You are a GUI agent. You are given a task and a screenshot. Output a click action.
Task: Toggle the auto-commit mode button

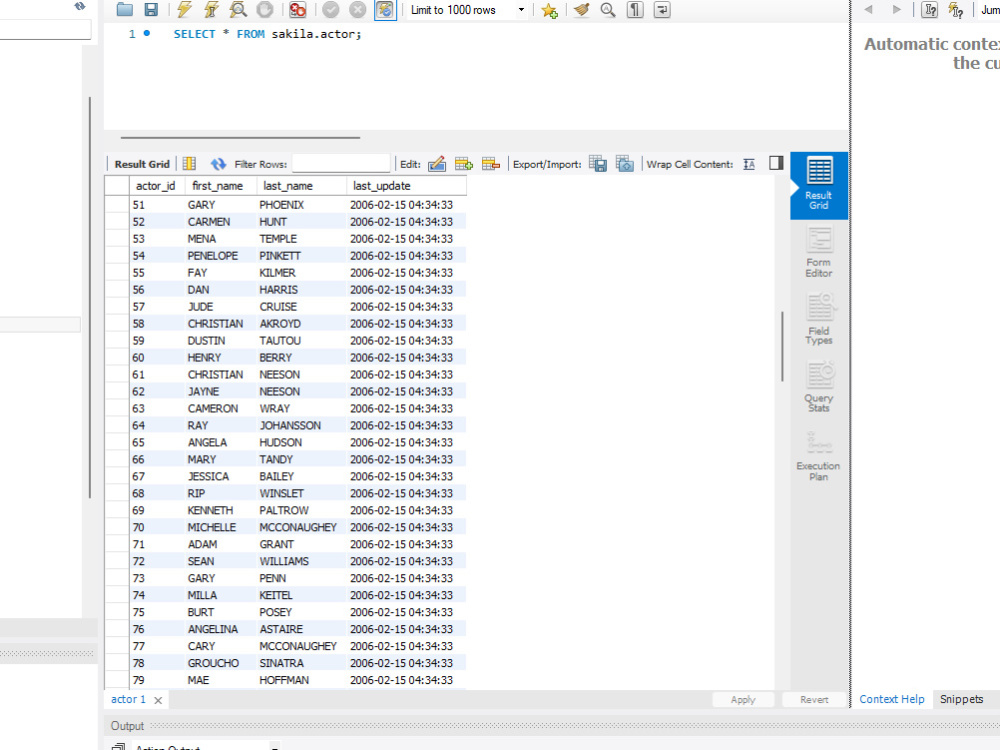[385, 10]
